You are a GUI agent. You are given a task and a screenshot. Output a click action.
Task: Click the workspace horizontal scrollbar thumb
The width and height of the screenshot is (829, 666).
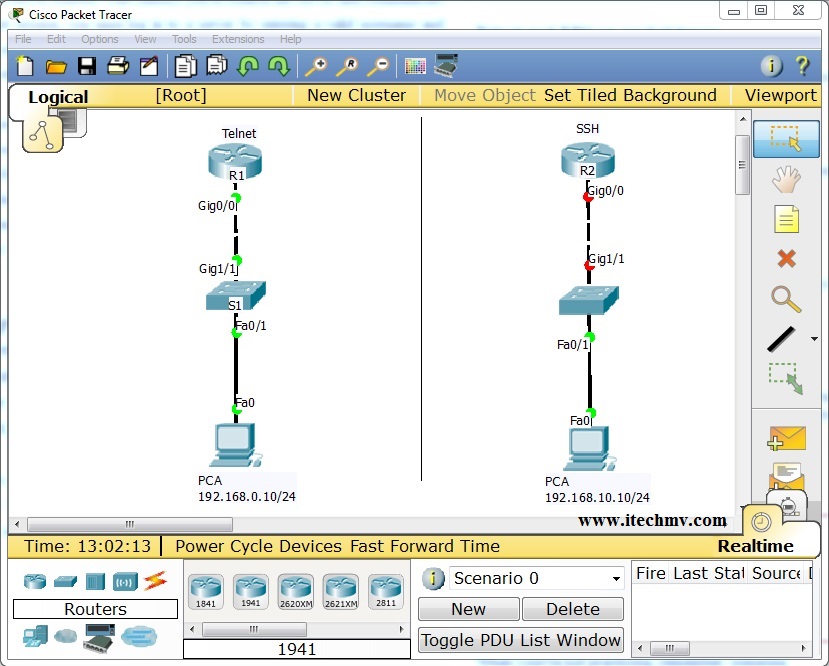coord(130,524)
